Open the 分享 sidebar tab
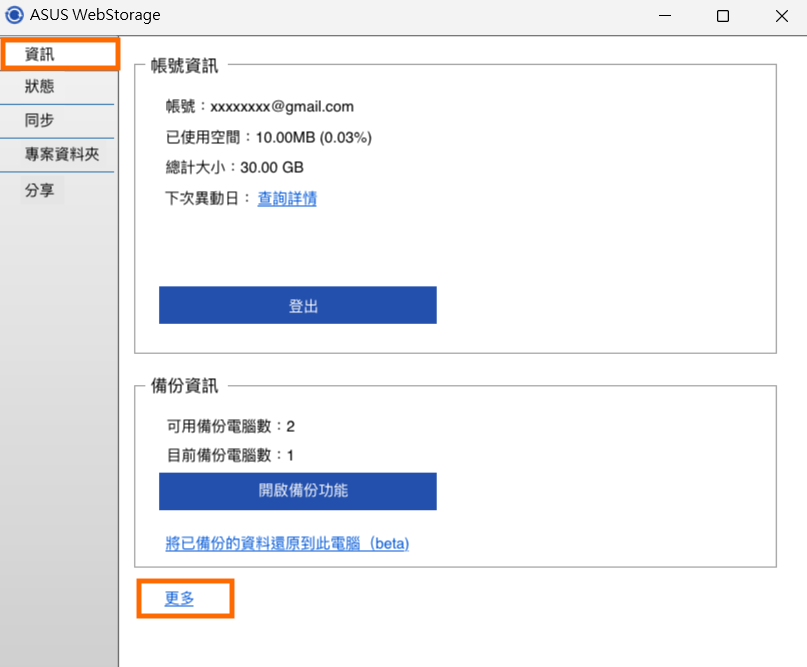This screenshot has width=807, height=667. pos(40,190)
